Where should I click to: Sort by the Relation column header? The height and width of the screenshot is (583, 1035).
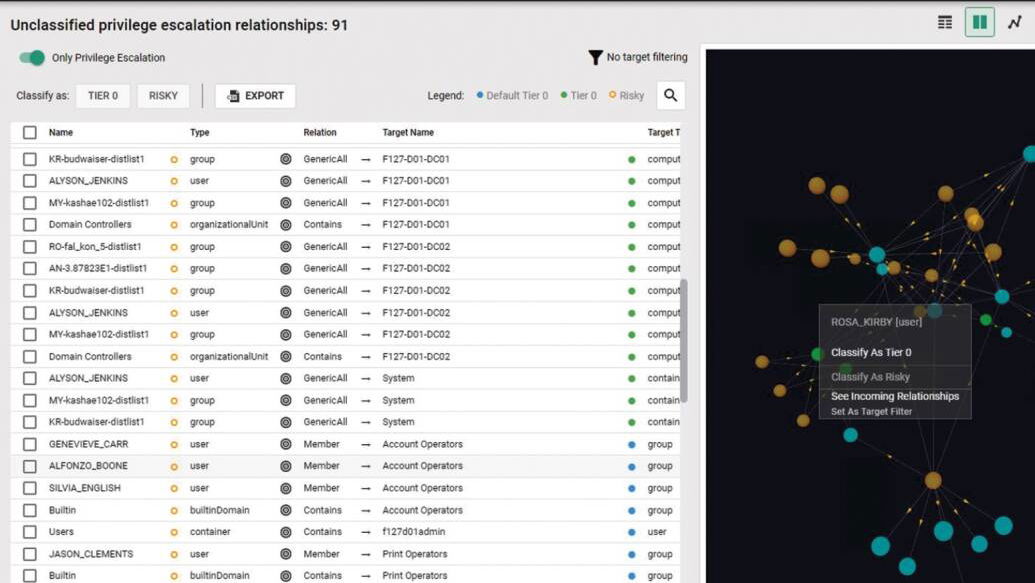pyautogui.click(x=320, y=132)
